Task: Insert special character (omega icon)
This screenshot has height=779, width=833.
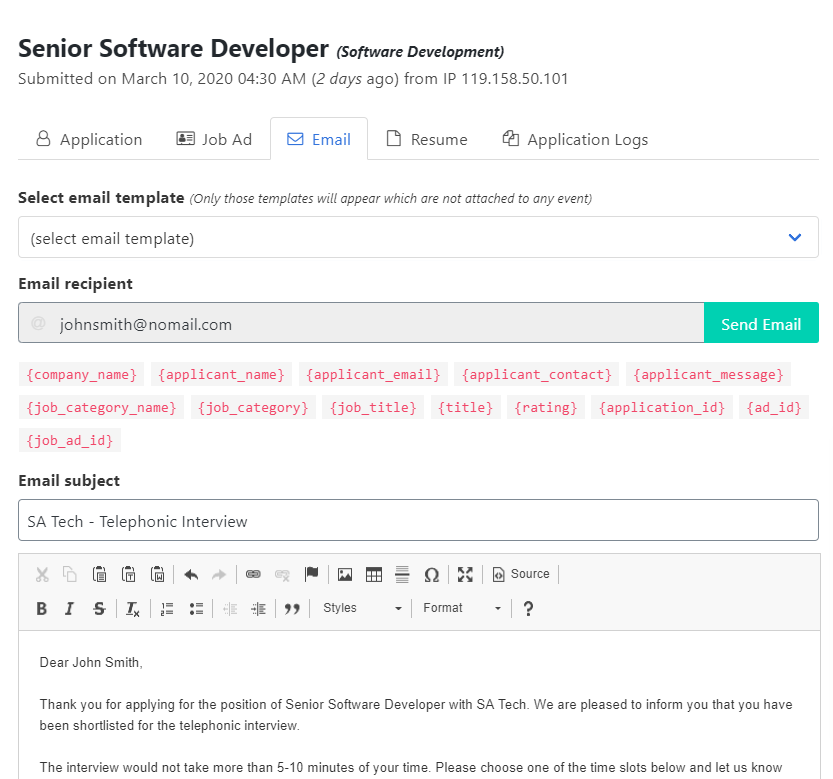Action: pos(432,574)
